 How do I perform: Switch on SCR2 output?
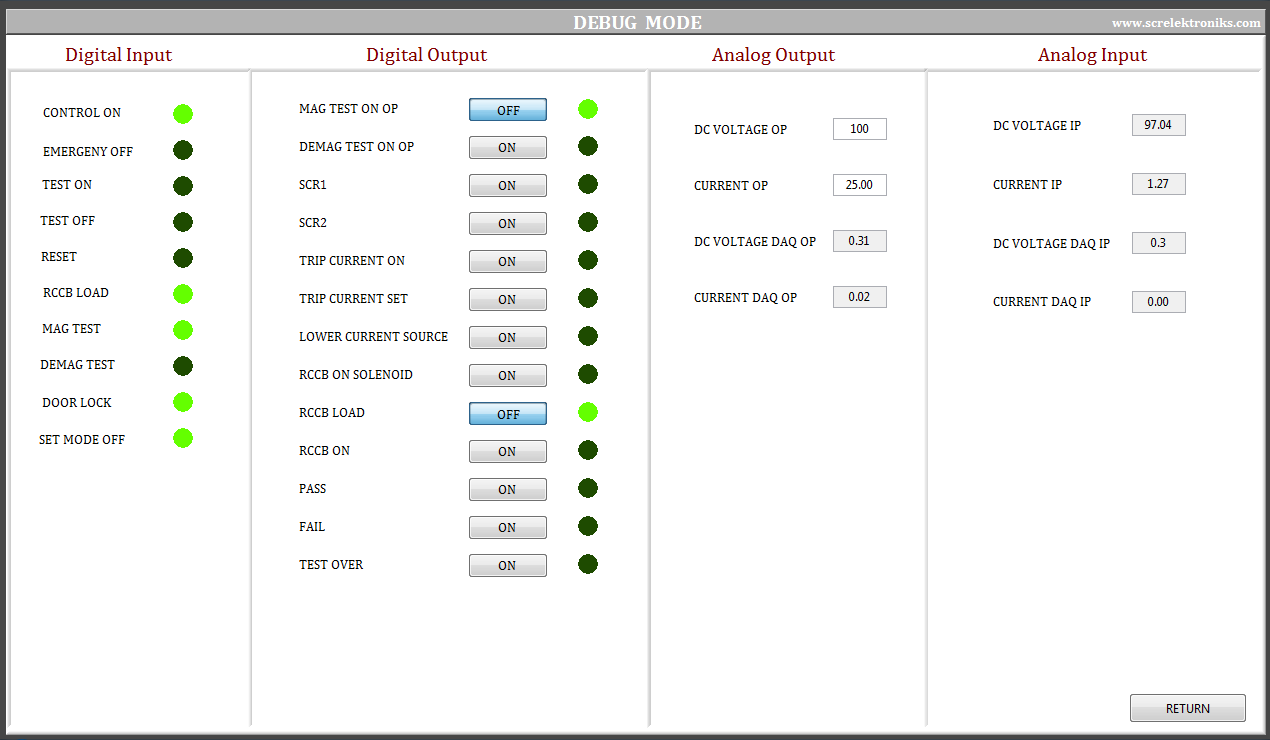click(508, 224)
